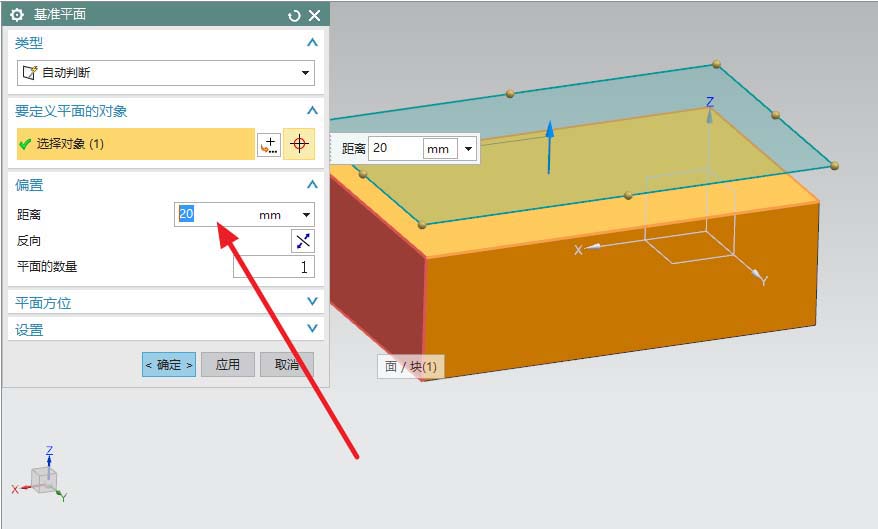Click the Y axis arrowhead on model
Screen dimensions: 878x529
[x=756, y=274]
